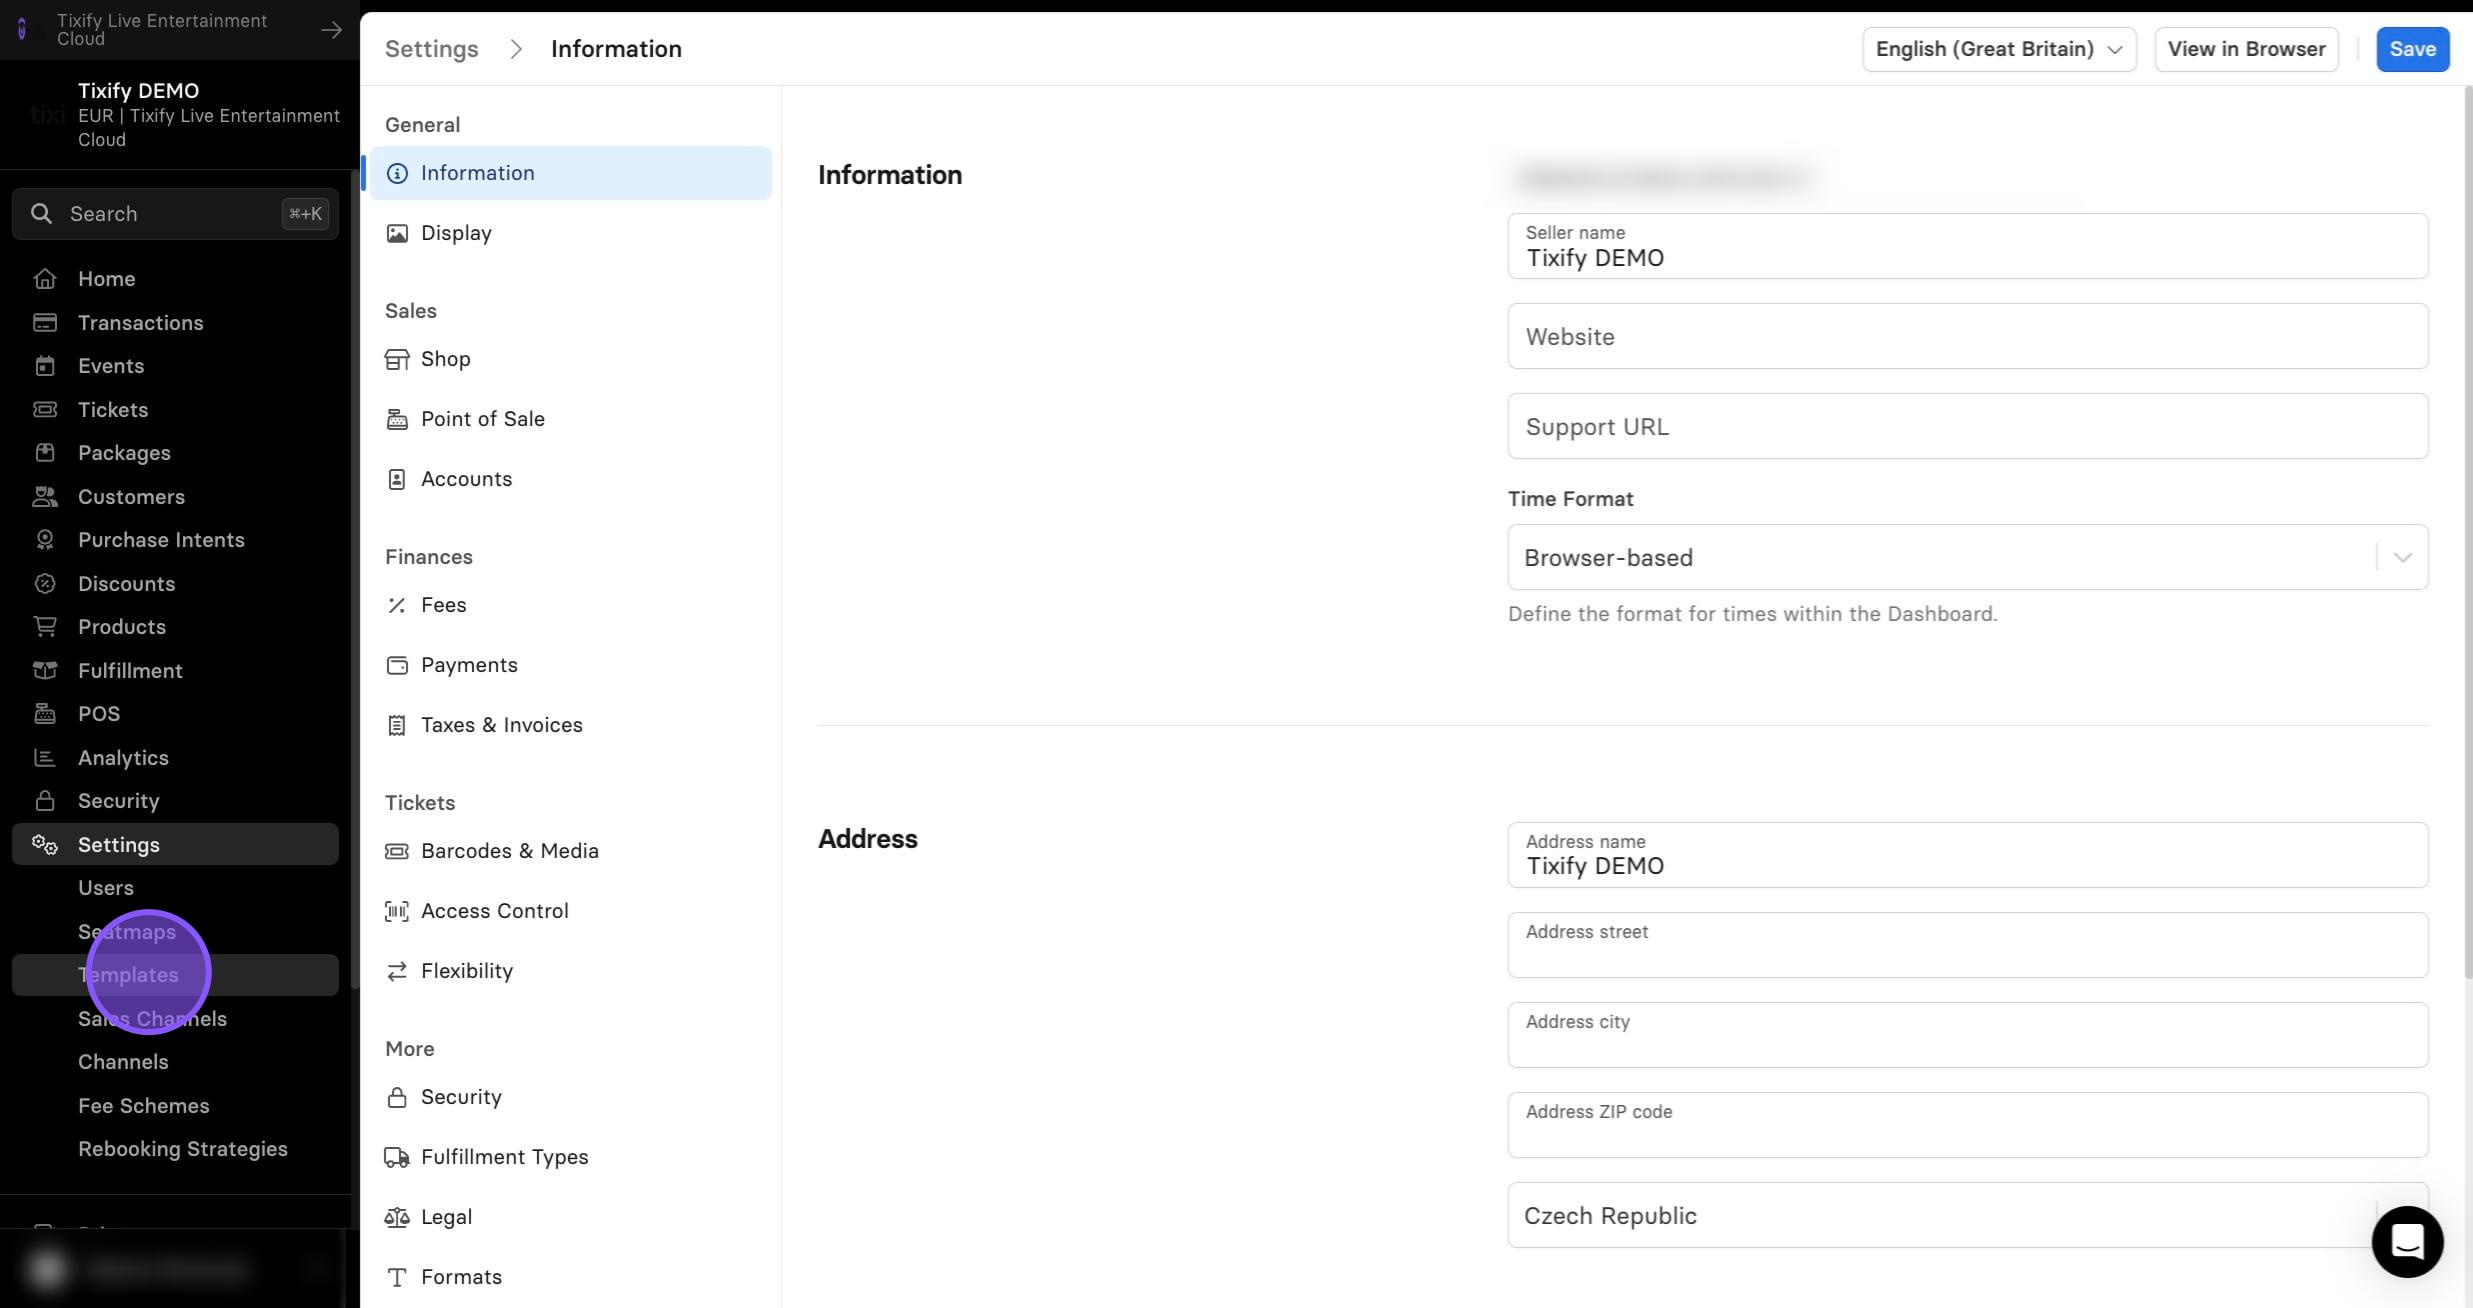Click the Website input field
The width and height of the screenshot is (2473, 1308).
tap(1967, 336)
